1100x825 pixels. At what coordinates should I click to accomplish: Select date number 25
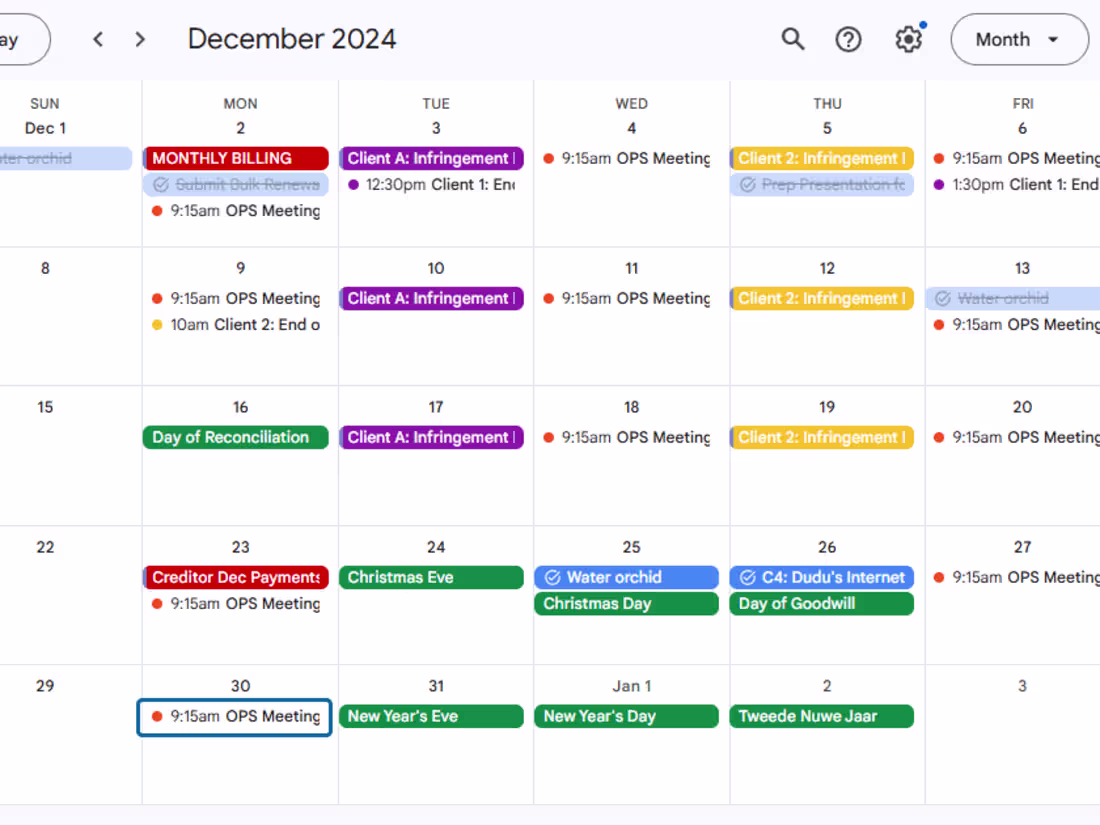(631, 547)
